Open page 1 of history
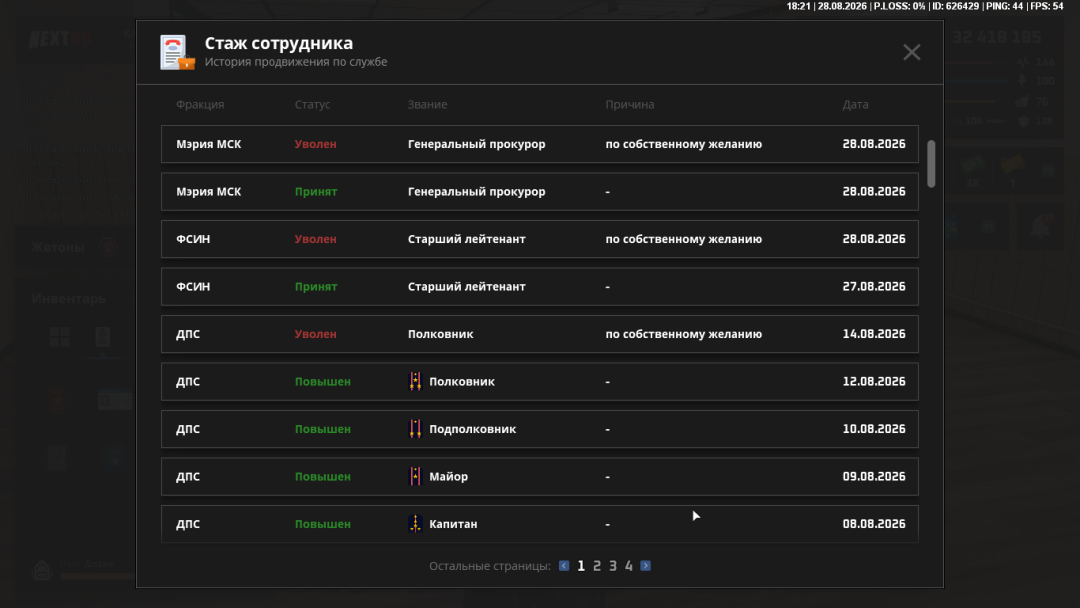 coord(581,566)
